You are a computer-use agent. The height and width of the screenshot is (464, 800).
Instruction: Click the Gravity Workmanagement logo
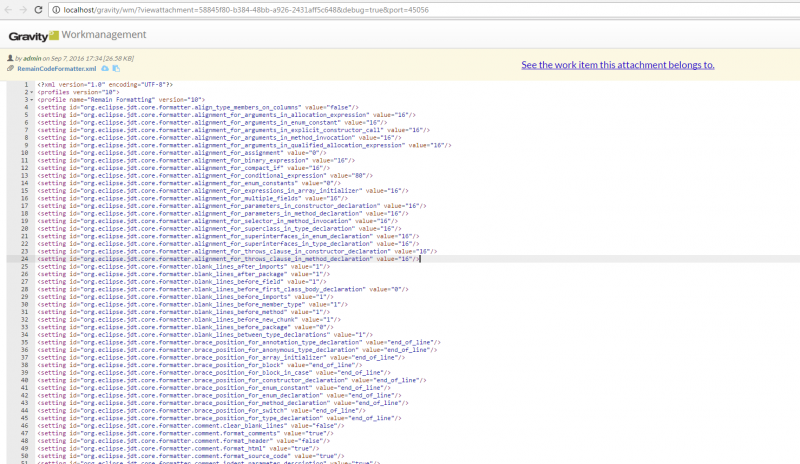[77, 35]
